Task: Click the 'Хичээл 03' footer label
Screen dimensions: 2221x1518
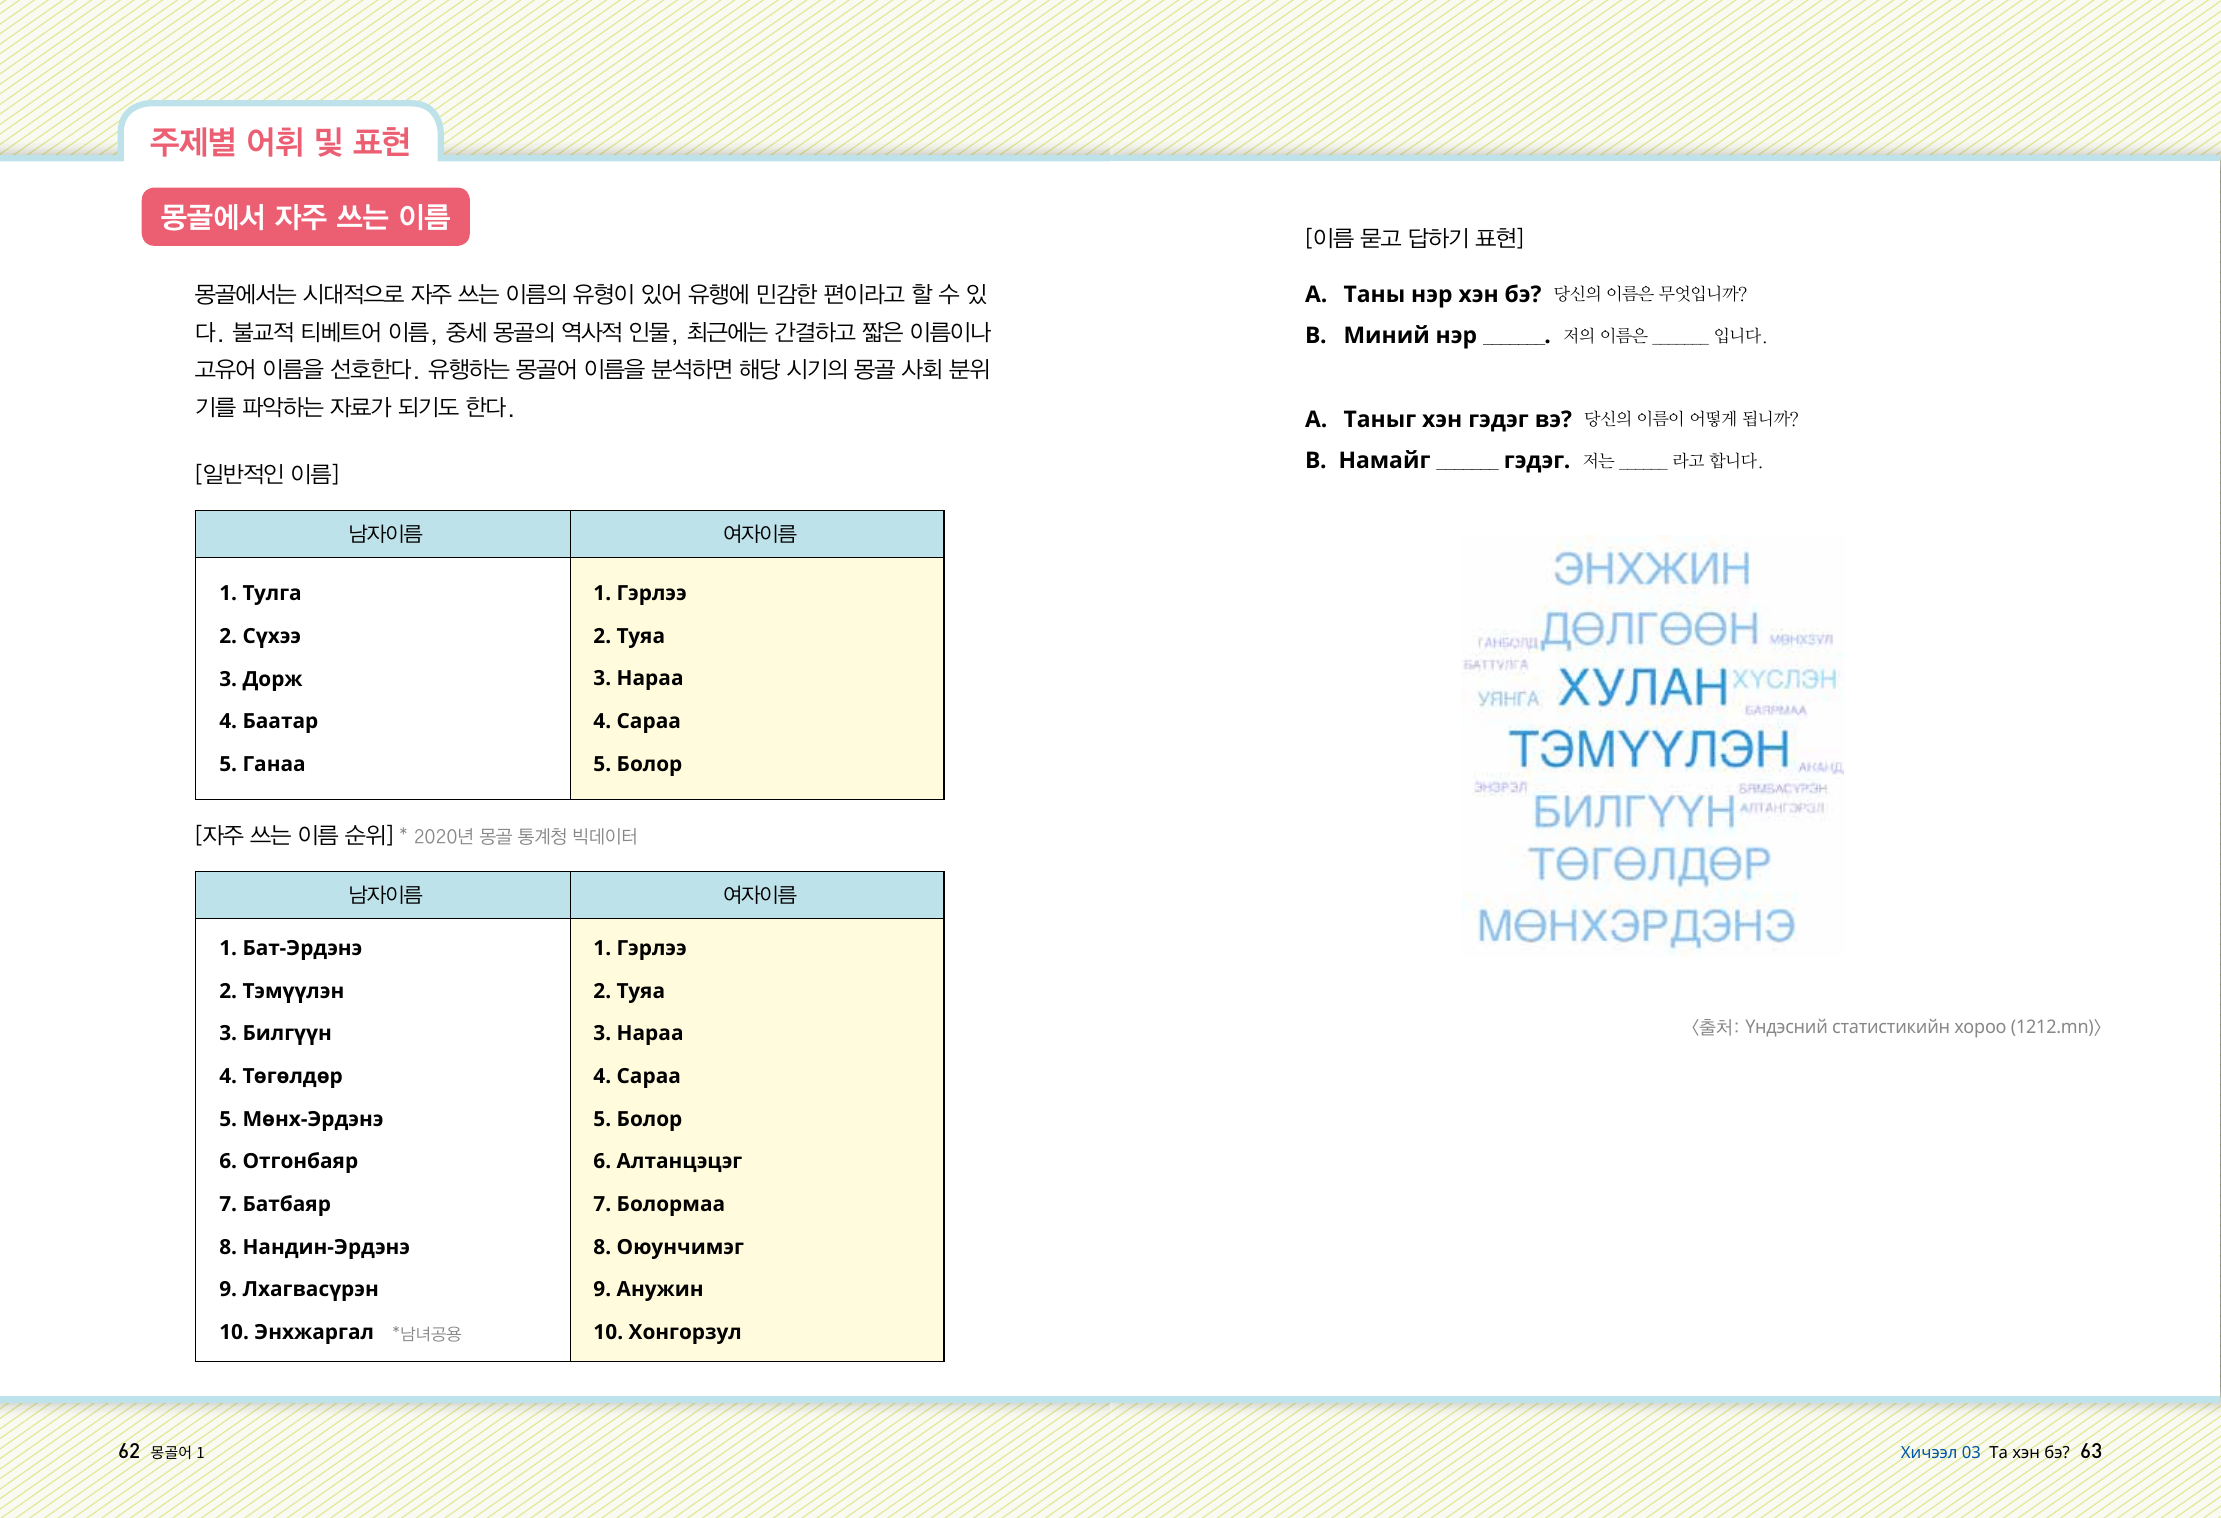Action: pyautogui.click(x=1939, y=1452)
